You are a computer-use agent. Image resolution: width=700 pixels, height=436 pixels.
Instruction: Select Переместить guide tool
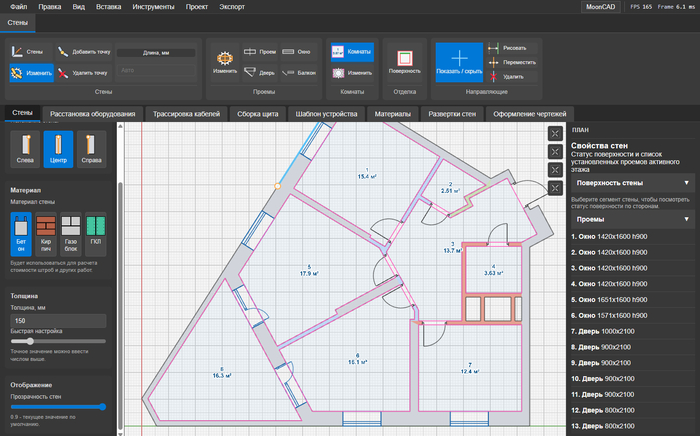tap(512, 62)
